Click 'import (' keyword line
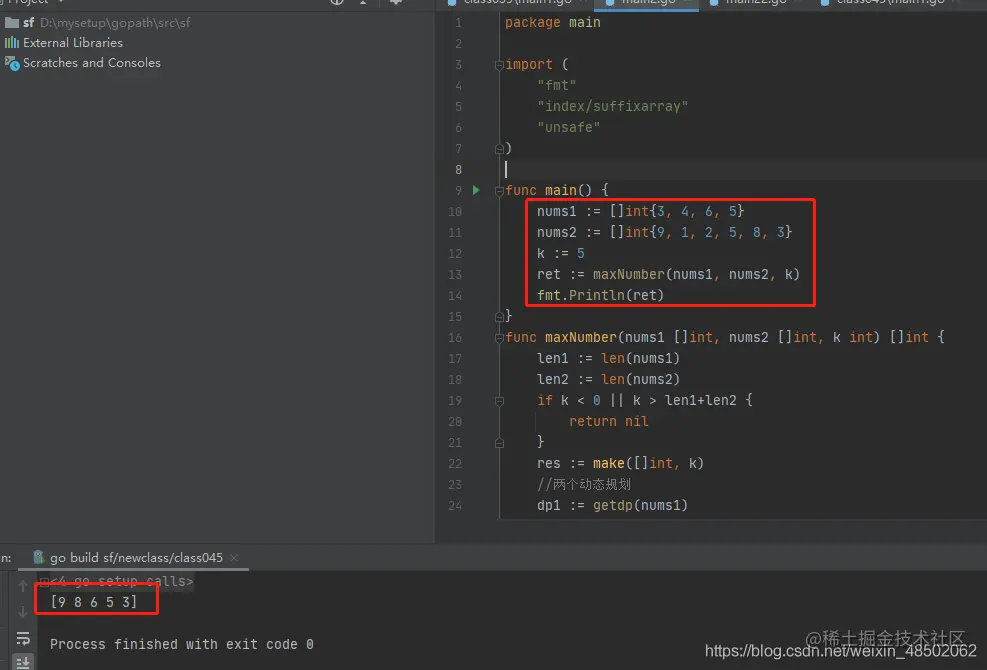Image resolution: width=987 pixels, height=670 pixels. [536, 64]
